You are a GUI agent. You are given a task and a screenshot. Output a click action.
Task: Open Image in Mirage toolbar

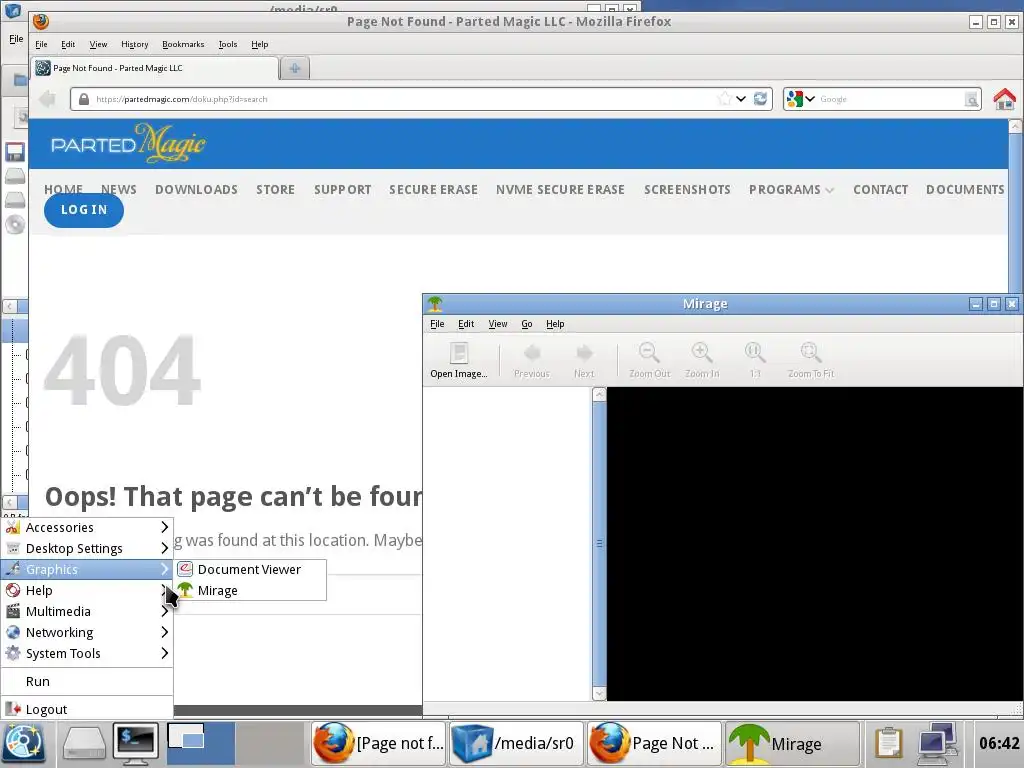pyautogui.click(x=458, y=360)
